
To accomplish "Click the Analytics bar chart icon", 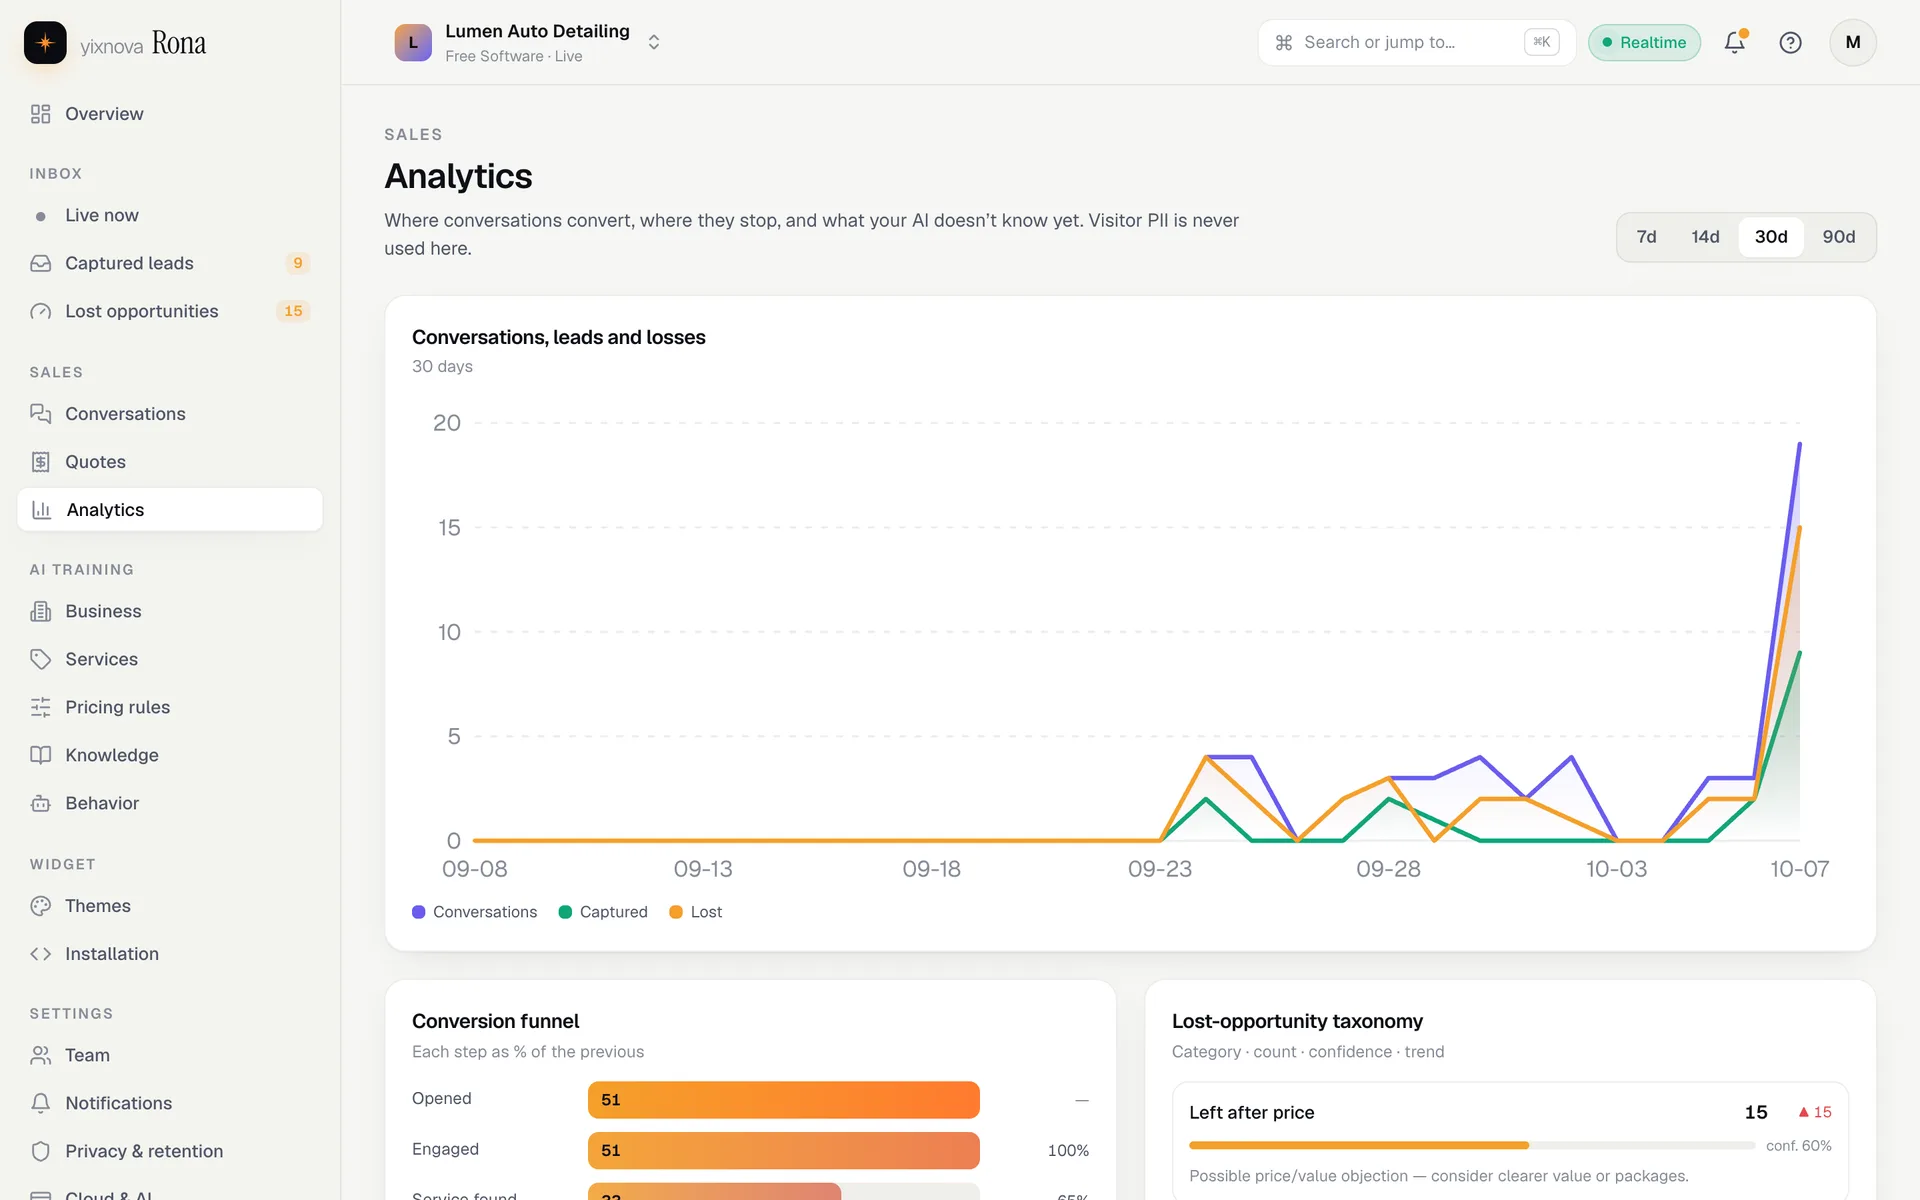I will [x=41, y=510].
